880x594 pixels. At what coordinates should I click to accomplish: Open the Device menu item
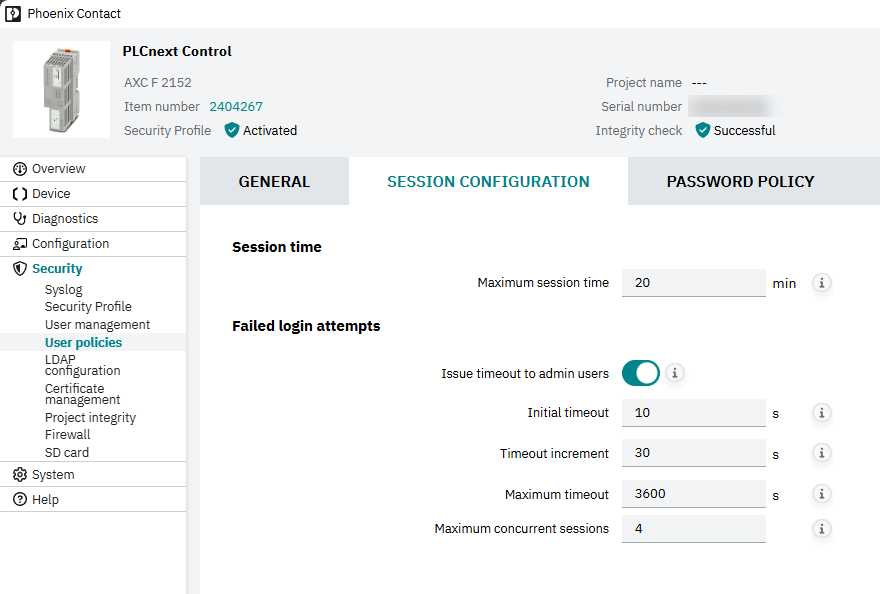93,194
